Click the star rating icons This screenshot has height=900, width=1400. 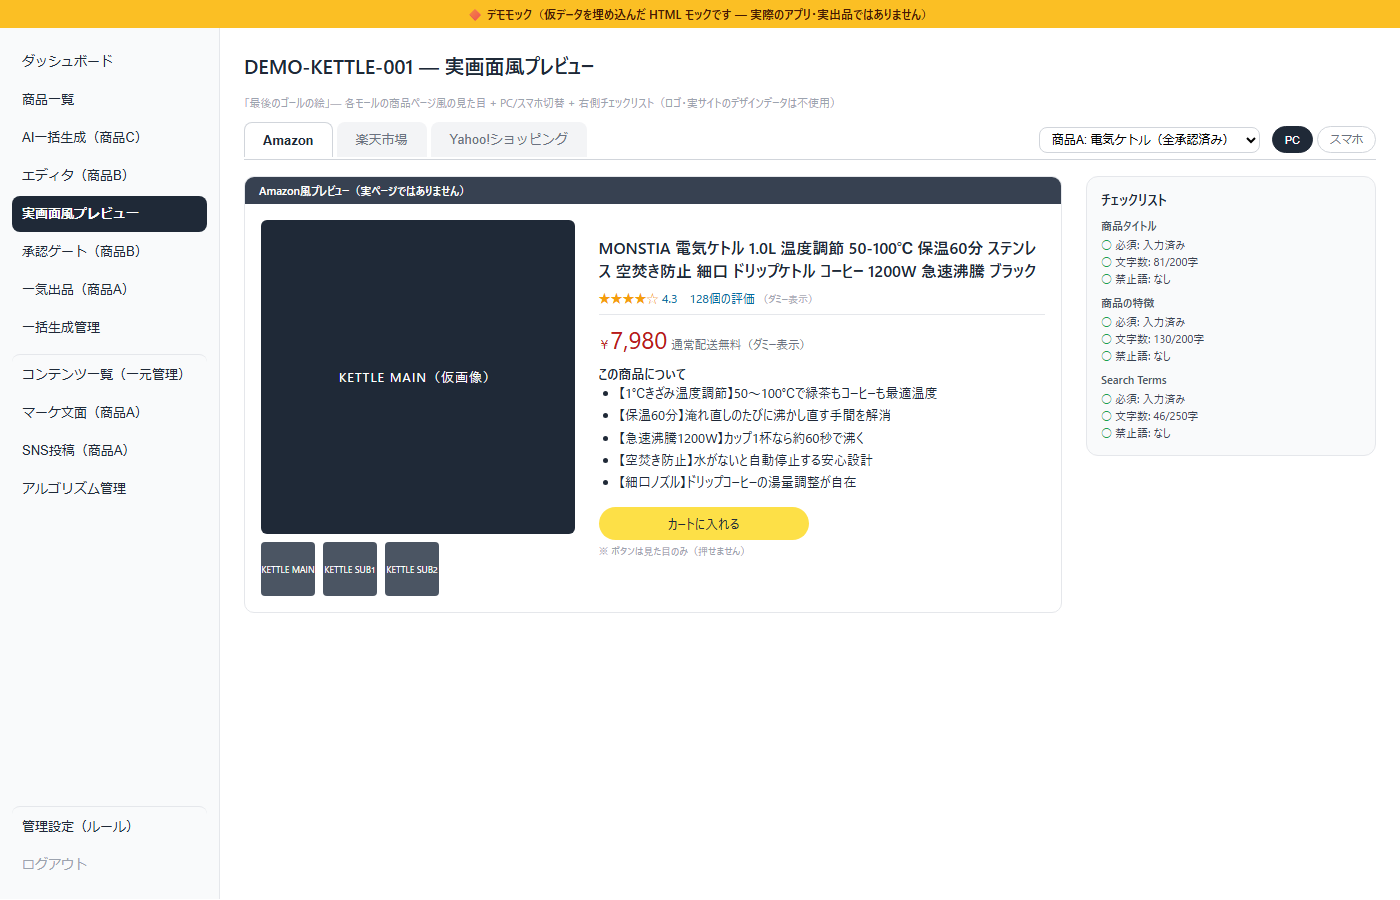tap(628, 299)
